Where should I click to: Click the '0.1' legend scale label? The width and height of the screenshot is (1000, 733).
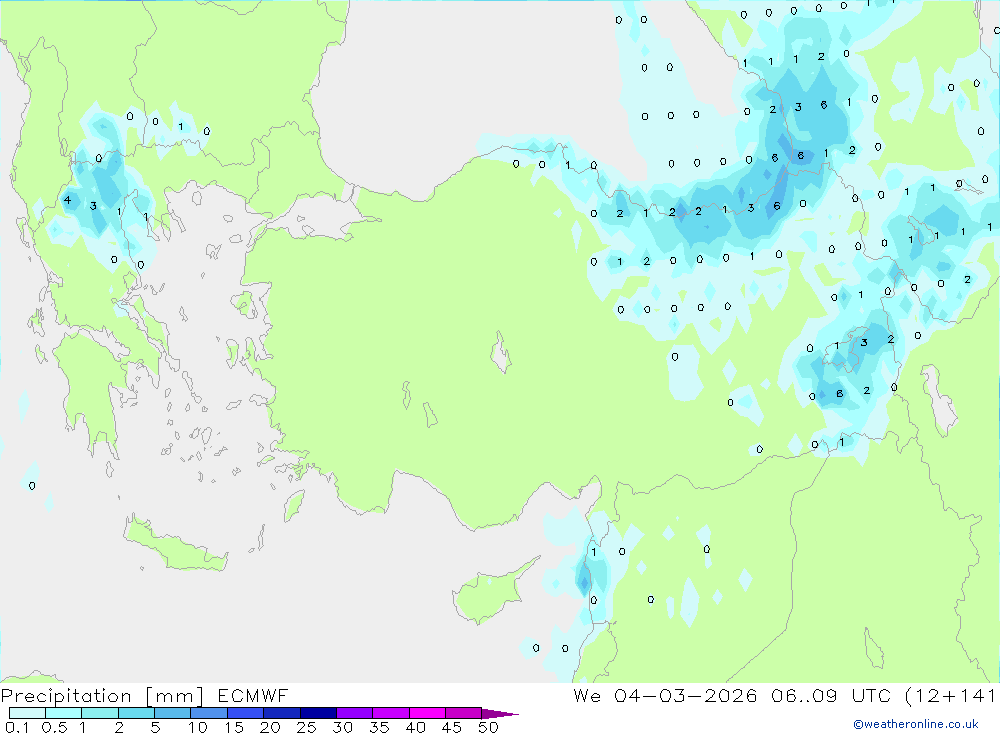pos(17,727)
